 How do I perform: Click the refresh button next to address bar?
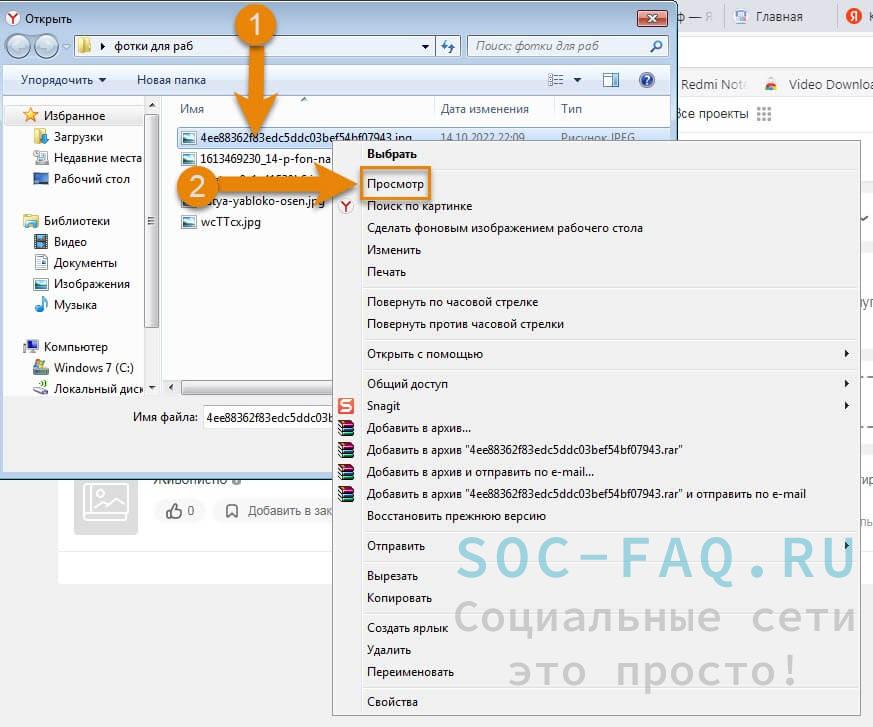tap(448, 47)
